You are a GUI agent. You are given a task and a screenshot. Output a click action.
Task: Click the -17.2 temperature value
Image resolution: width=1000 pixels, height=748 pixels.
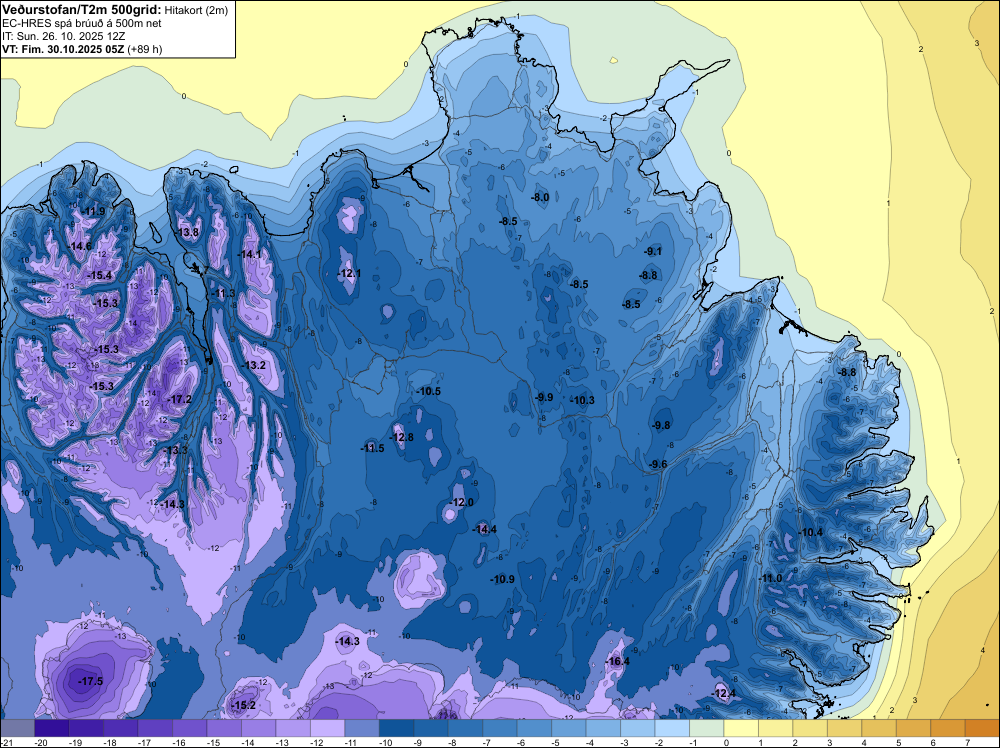(179, 399)
